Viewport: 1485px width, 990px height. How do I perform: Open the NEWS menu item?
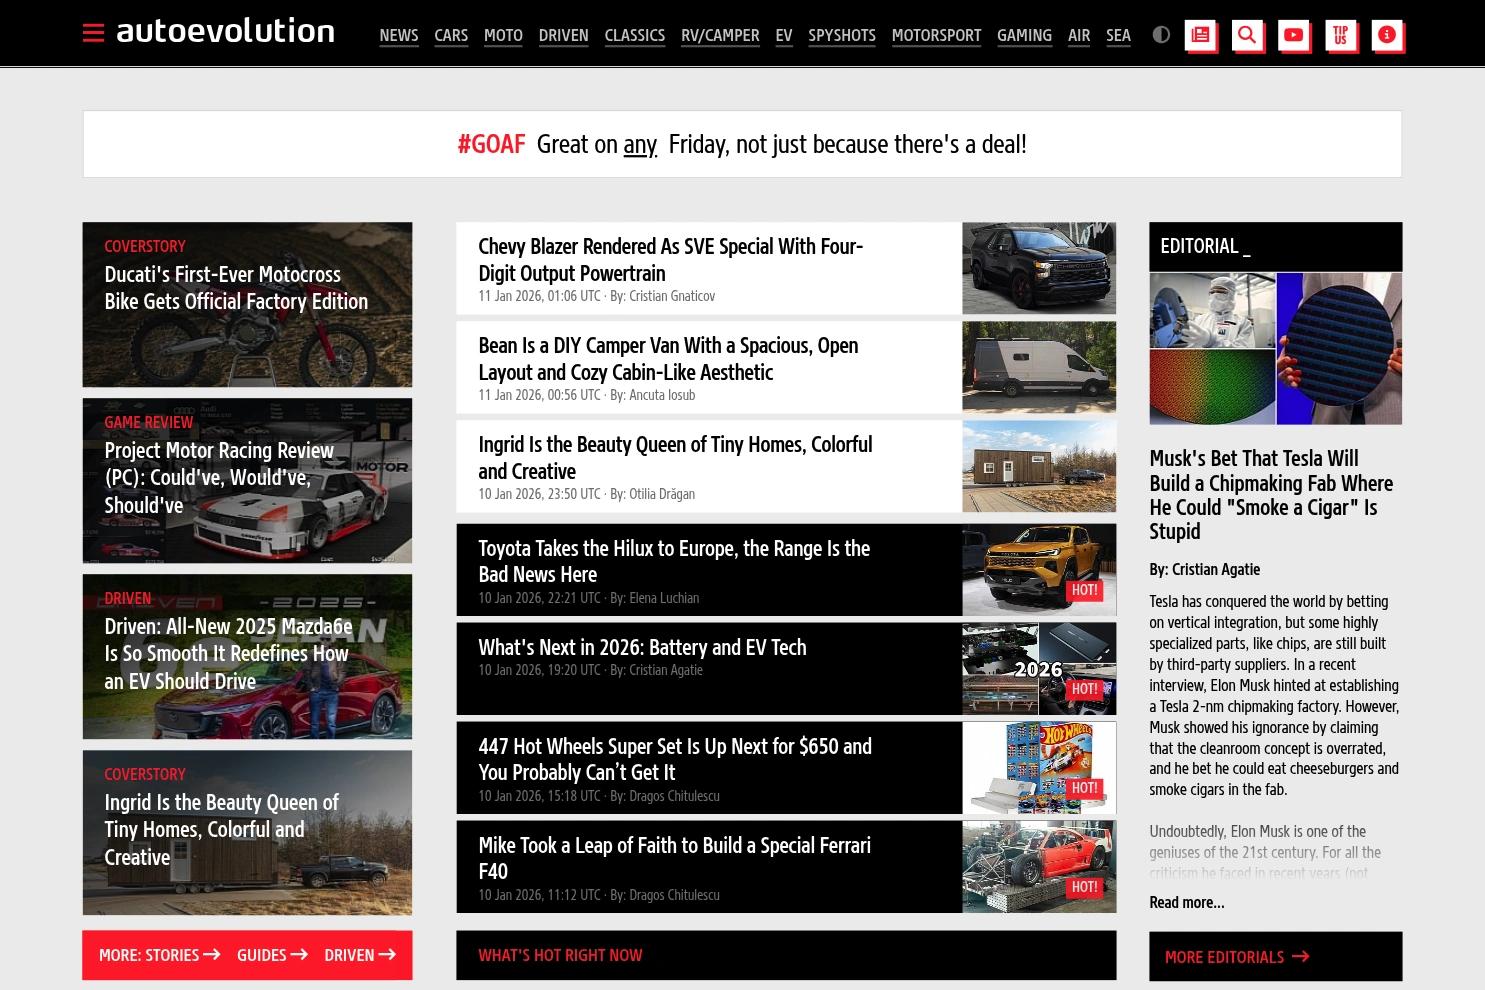click(398, 35)
